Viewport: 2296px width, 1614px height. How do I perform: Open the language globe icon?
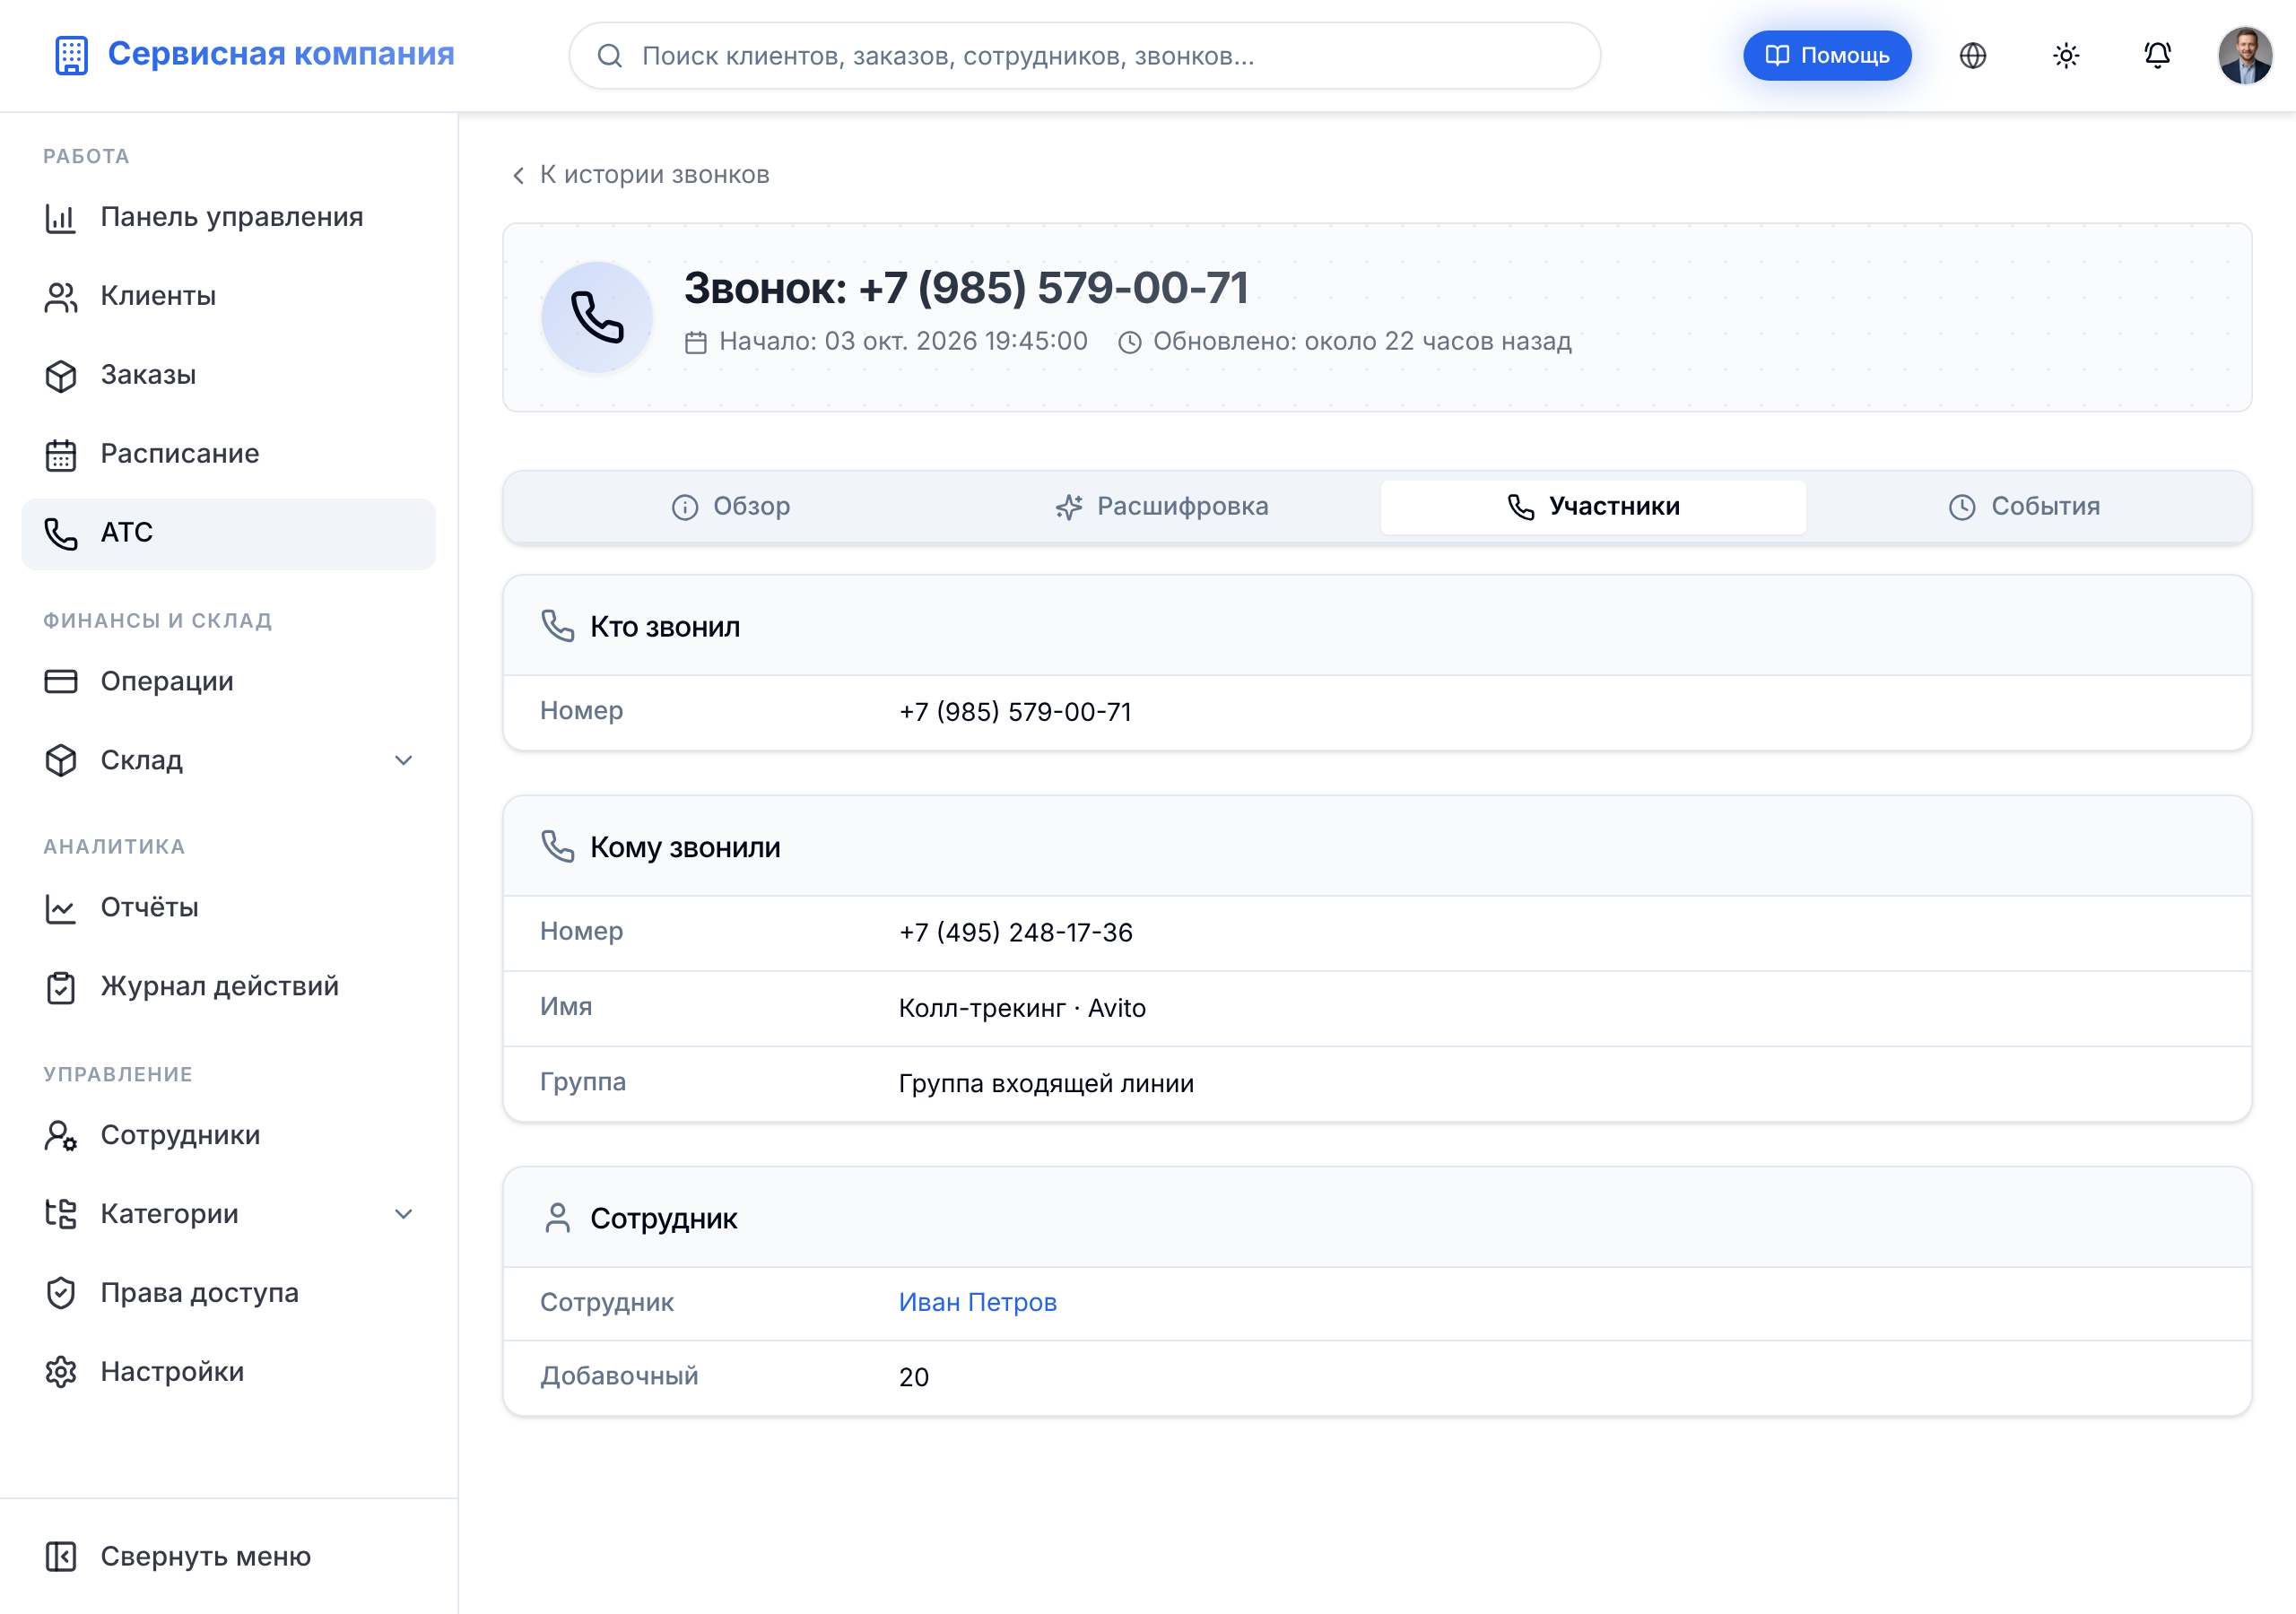[1972, 56]
